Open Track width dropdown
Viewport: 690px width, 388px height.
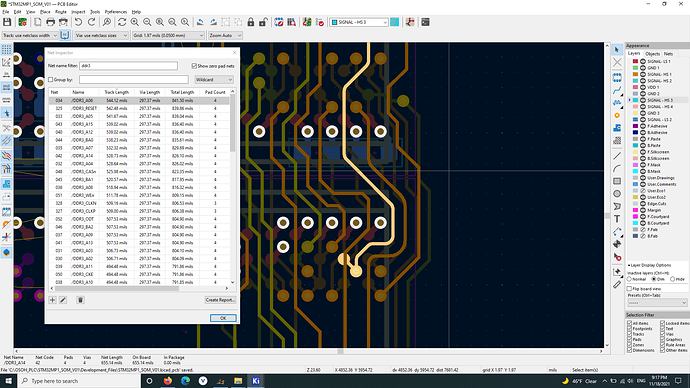[x=30, y=35]
